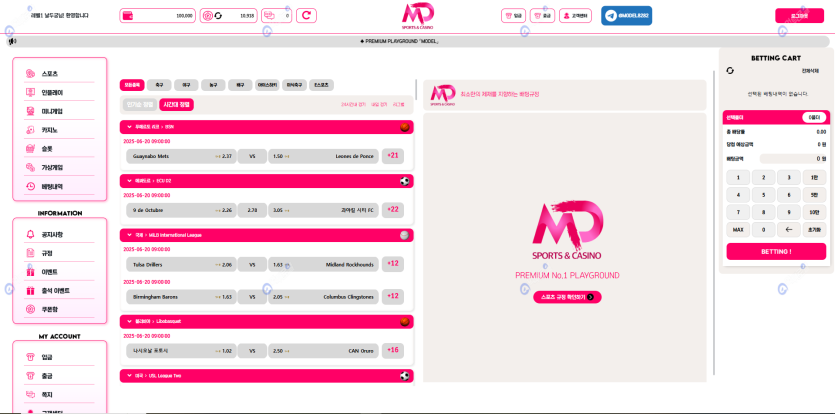Toggle the pill switch in the cart header
835x414 pixels.
click(x=814, y=118)
